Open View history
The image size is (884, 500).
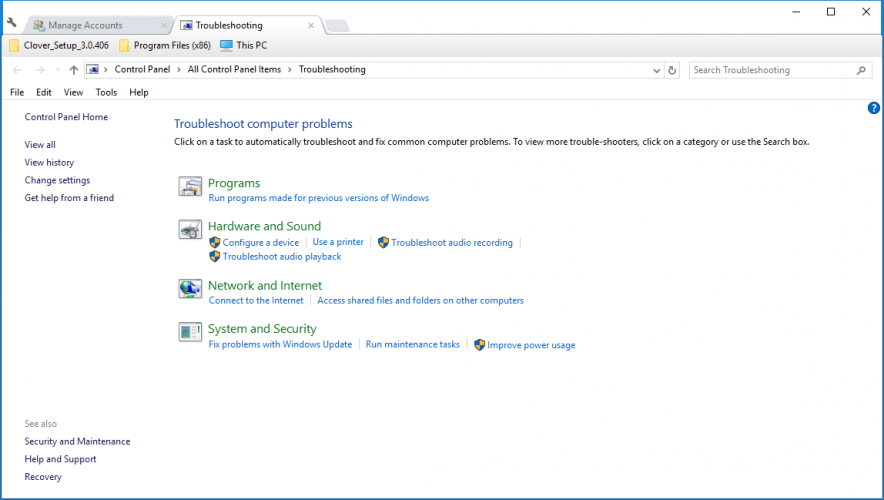[x=49, y=162]
